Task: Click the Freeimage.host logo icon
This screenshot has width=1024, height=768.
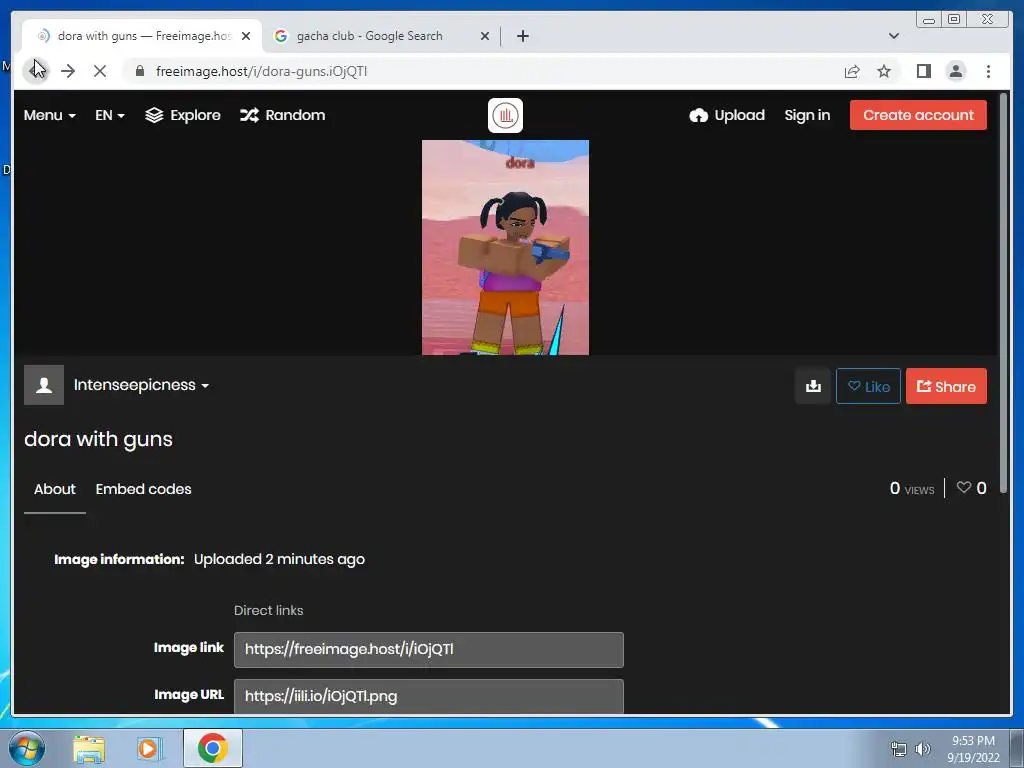Action: pos(505,116)
